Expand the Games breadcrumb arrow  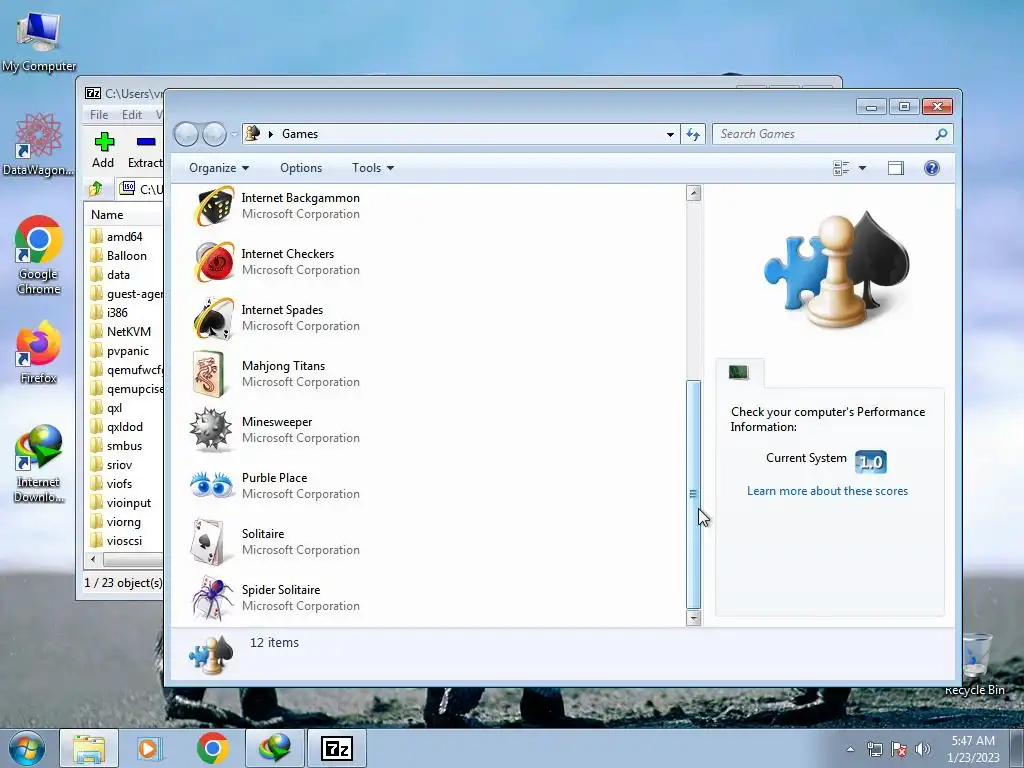(x=270, y=135)
